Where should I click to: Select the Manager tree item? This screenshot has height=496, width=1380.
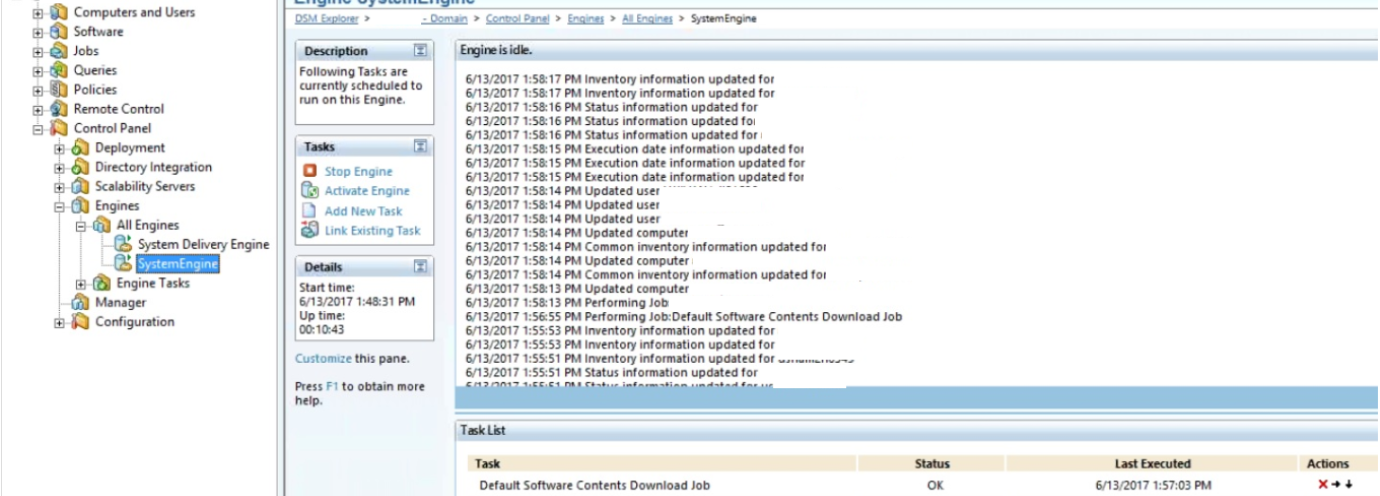(x=120, y=302)
